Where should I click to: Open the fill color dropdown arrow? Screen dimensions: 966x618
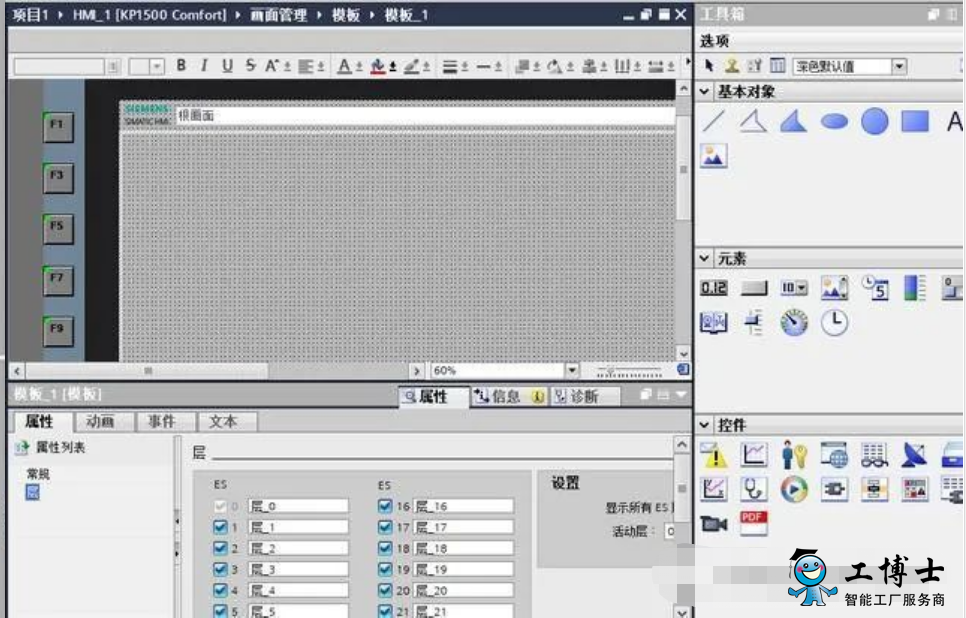click(392, 67)
